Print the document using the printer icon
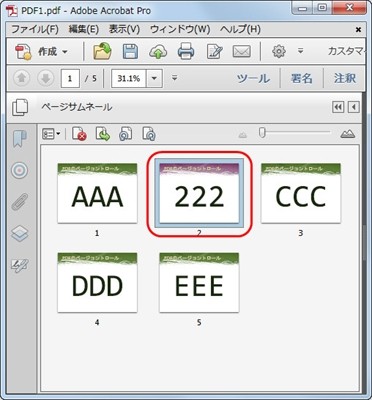 coord(186,52)
